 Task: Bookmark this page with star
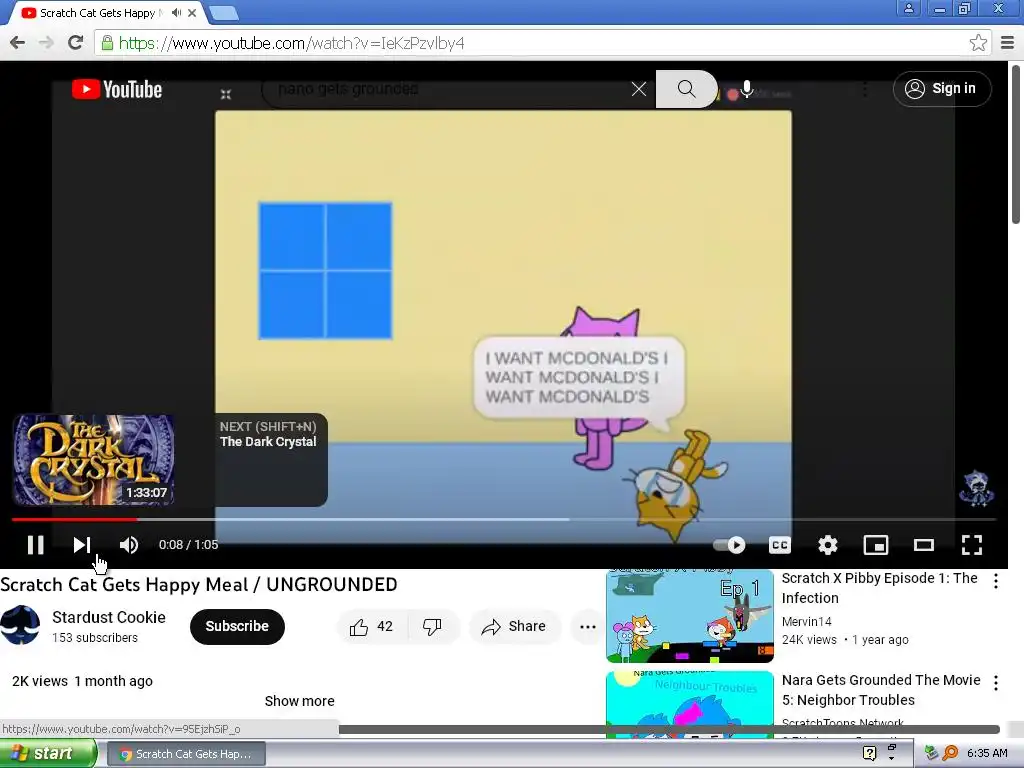tap(978, 43)
